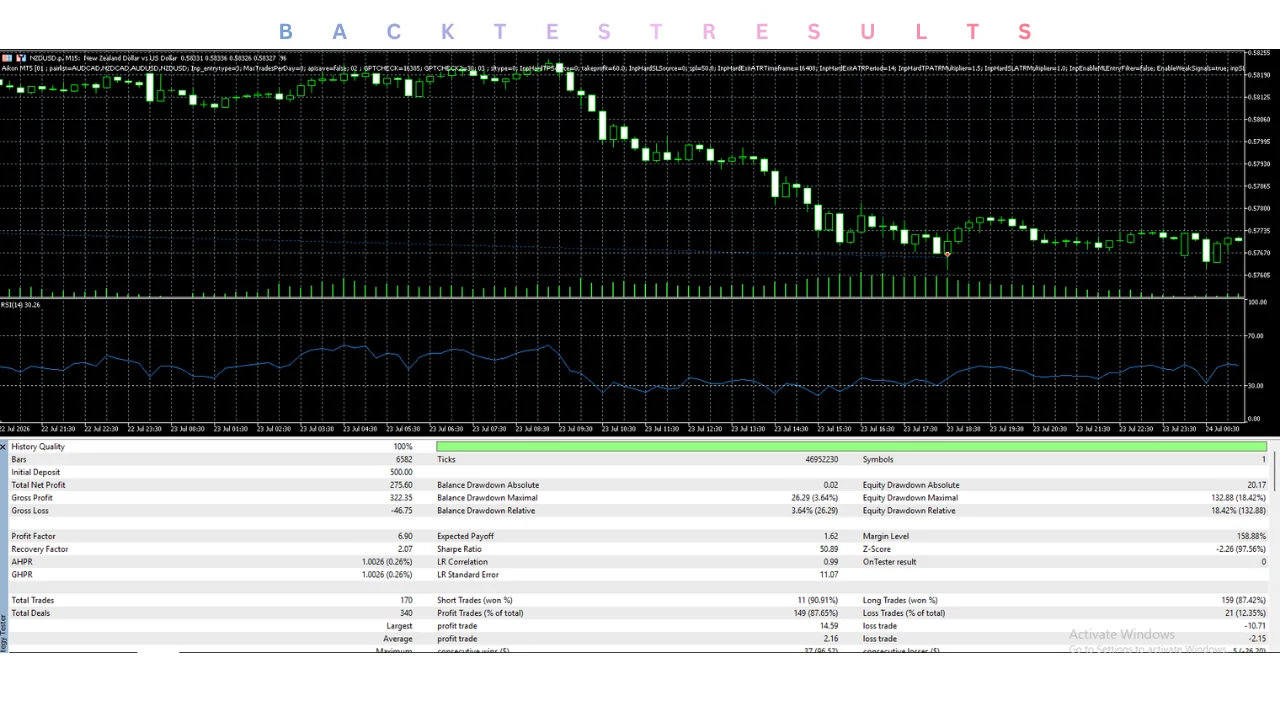Click the 23 Jul 09:30 time axis label
Screen dimensions: 1280x720
point(577,428)
